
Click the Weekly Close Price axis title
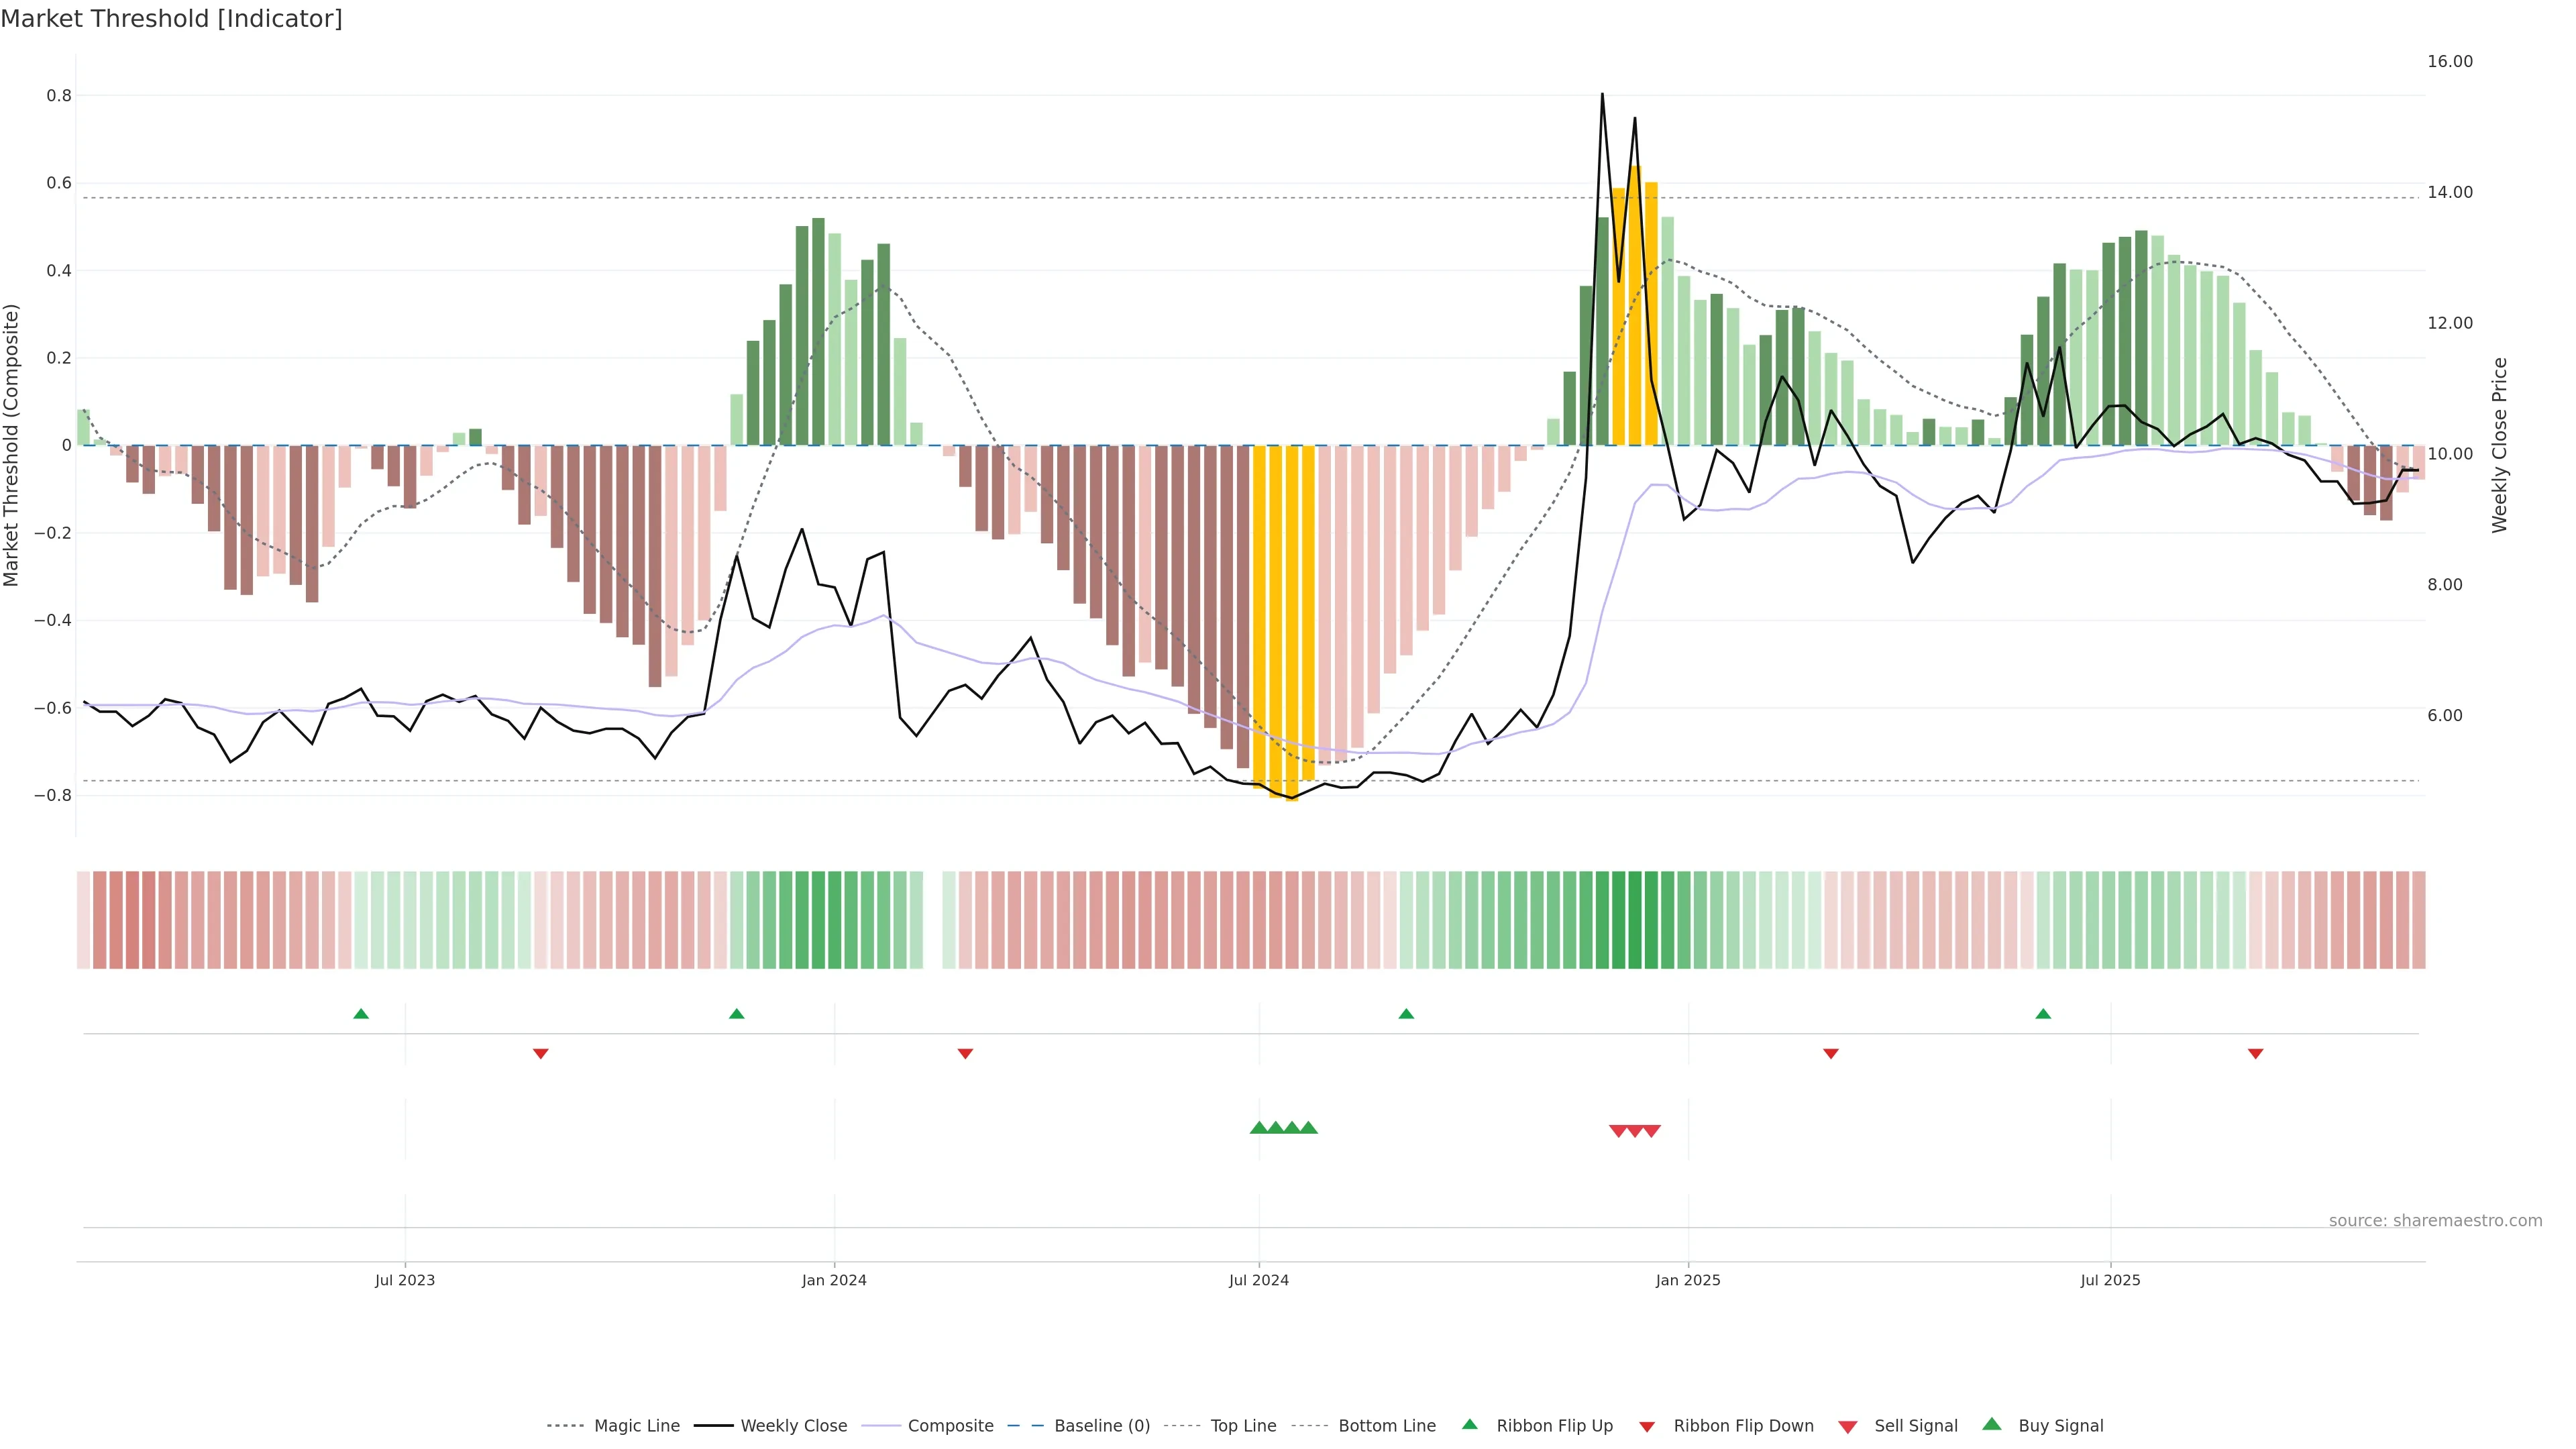2500,445
